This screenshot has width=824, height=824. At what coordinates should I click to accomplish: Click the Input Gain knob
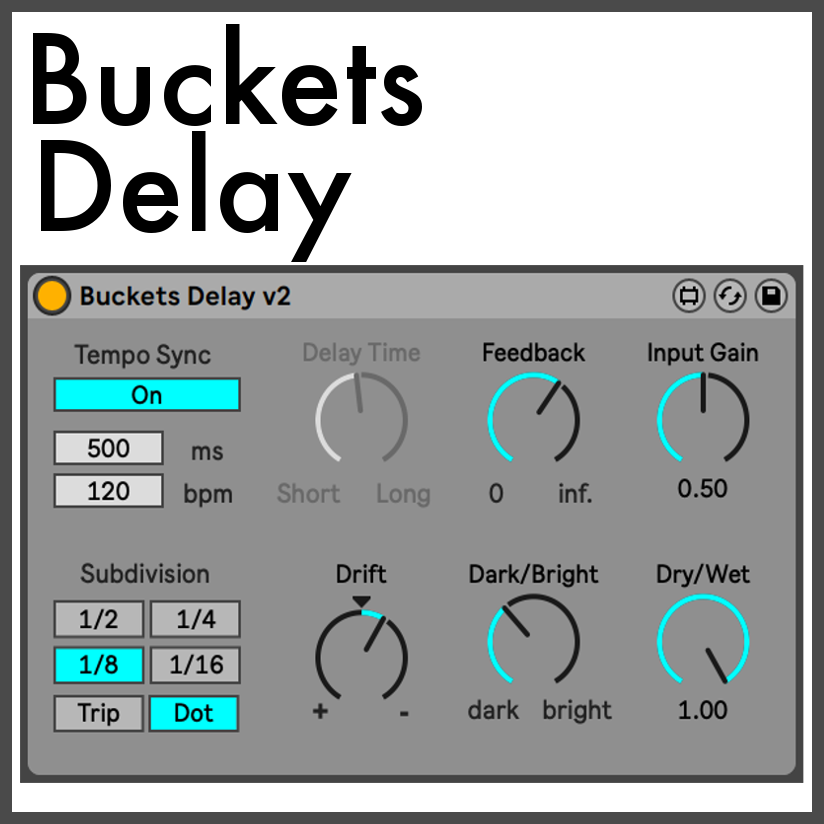tap(703, 419)
